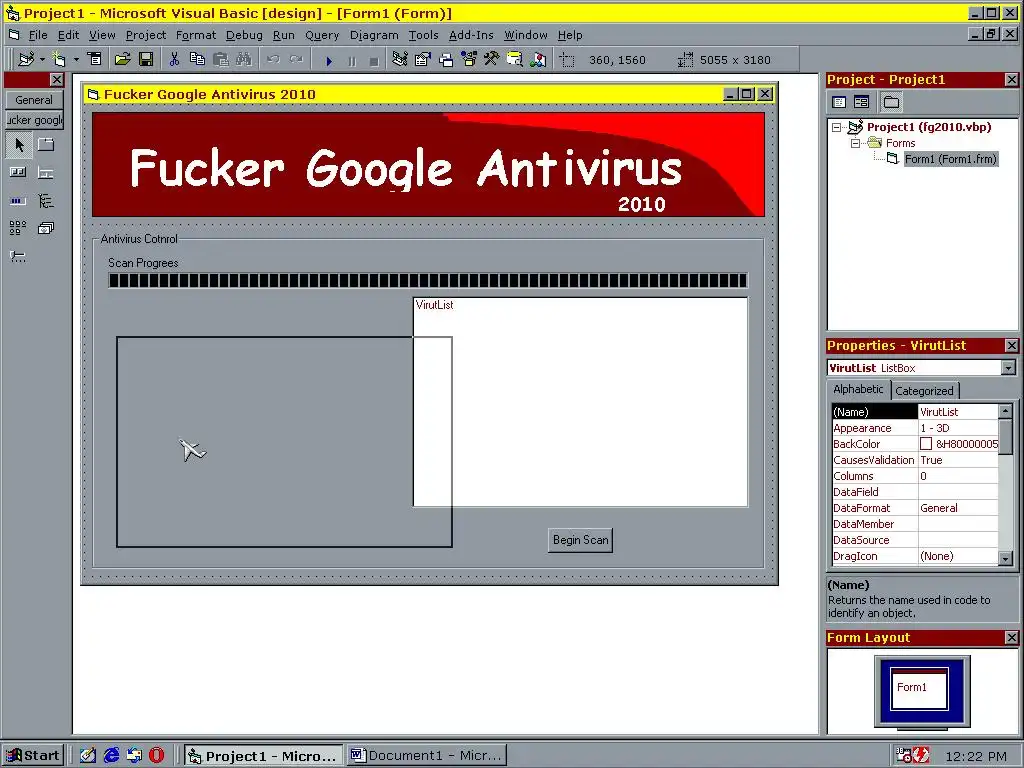Open the Menu Editor from the toolbar
1024x768 pixels.
95,59
